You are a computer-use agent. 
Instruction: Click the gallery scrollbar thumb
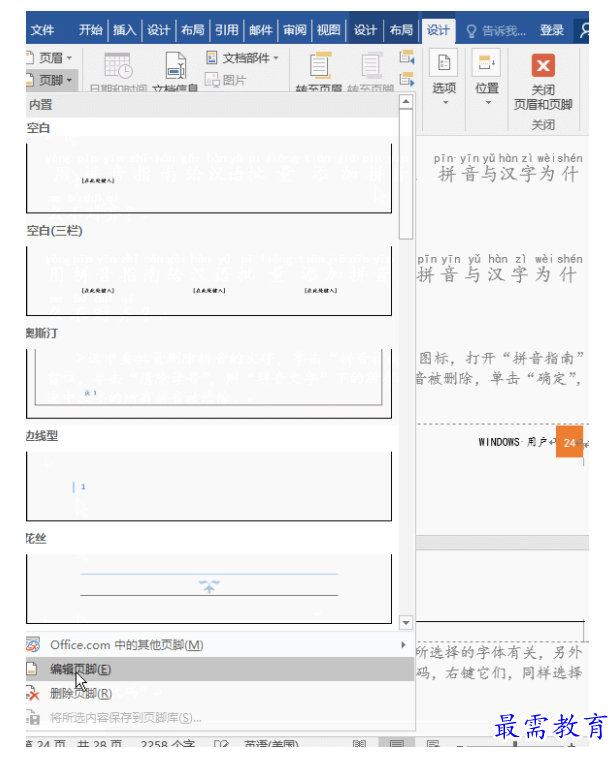click(x=406, y=174)
